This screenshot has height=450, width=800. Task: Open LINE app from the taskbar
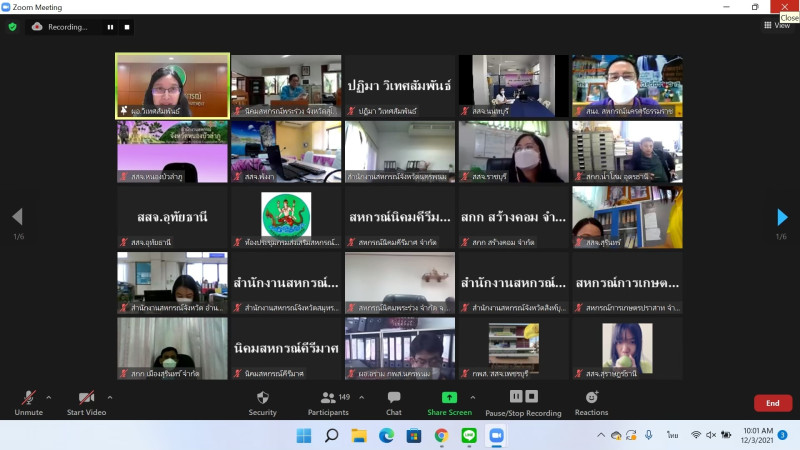[x=468, y=435]
